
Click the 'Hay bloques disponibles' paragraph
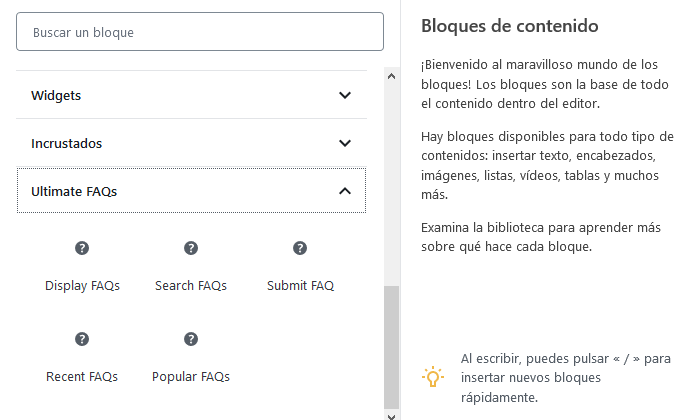click(547, 166)
